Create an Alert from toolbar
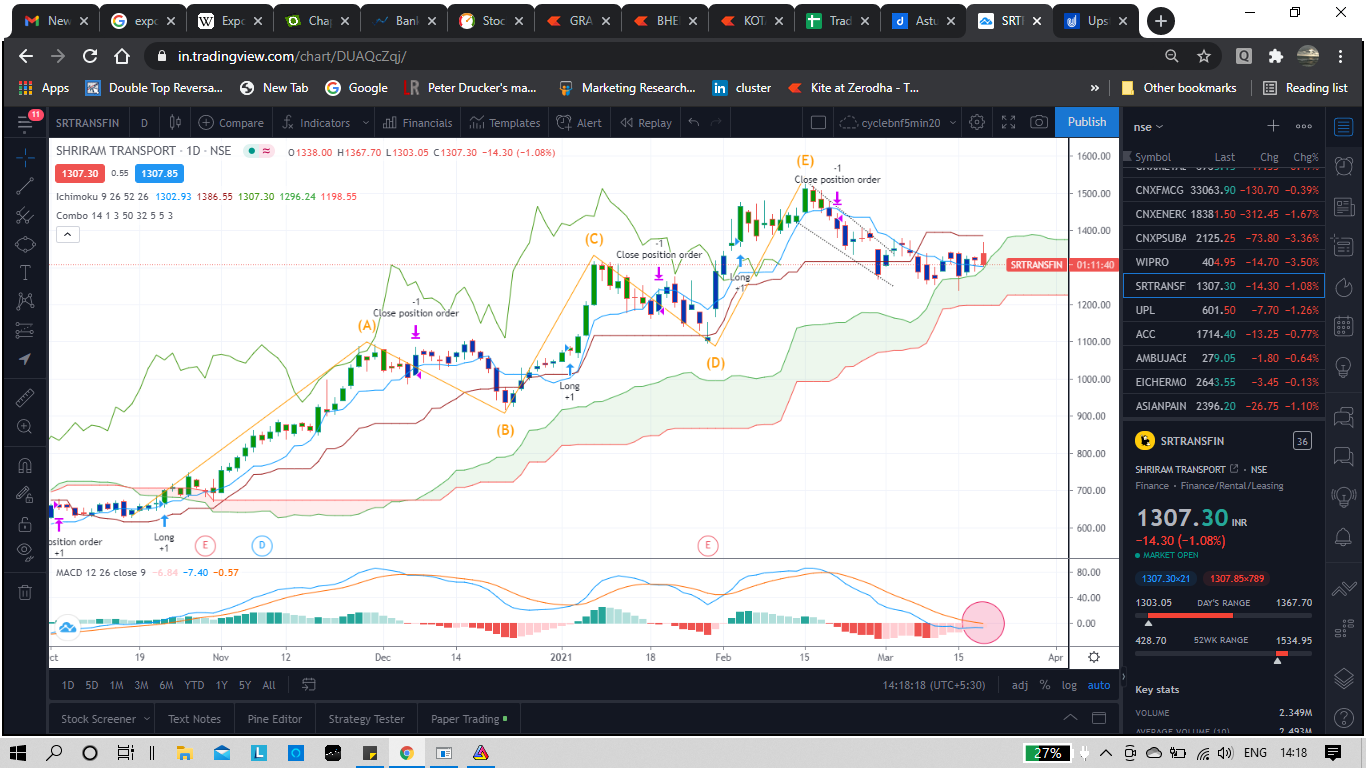Screen dimensions: 1366x768 579,123
